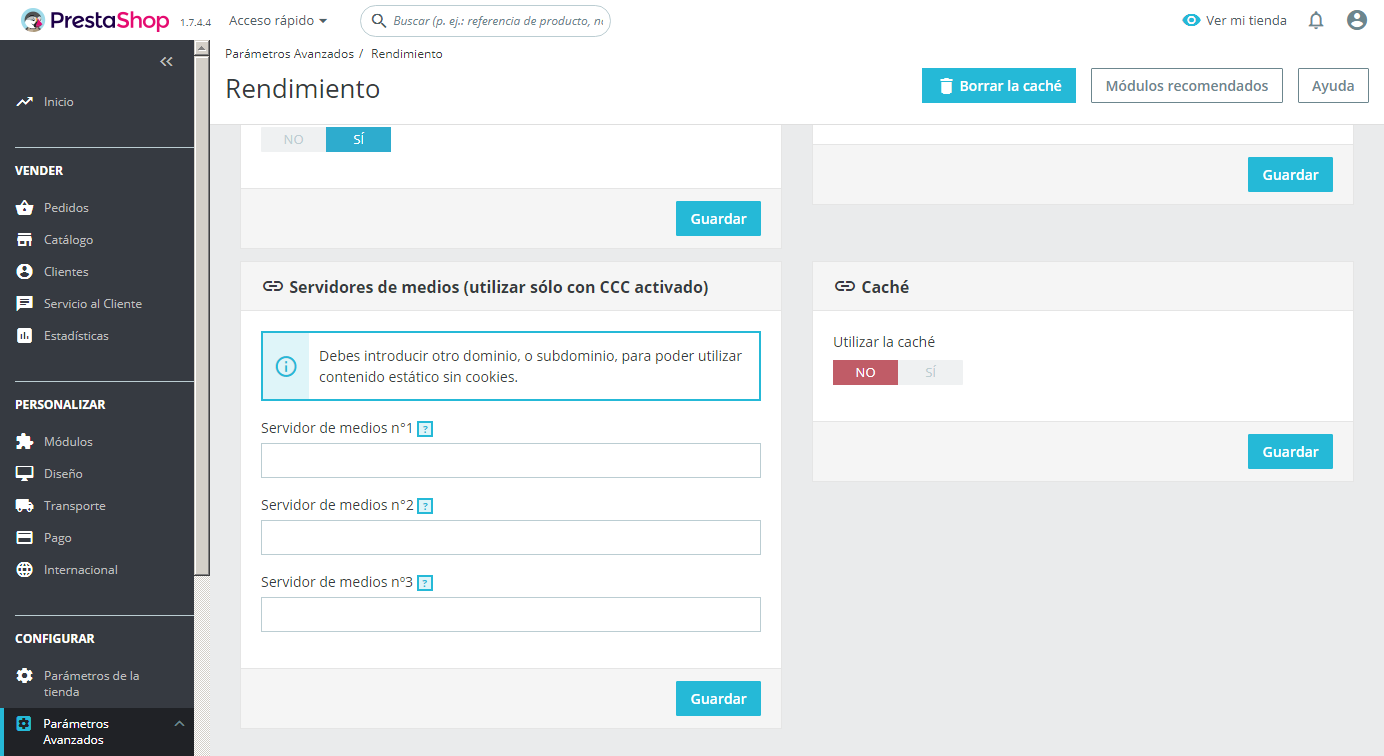Click the link icon beside Servidores de medios heading
Image resolution: width=1384 pixels, height=756 pixels.
tap(272, 287)
